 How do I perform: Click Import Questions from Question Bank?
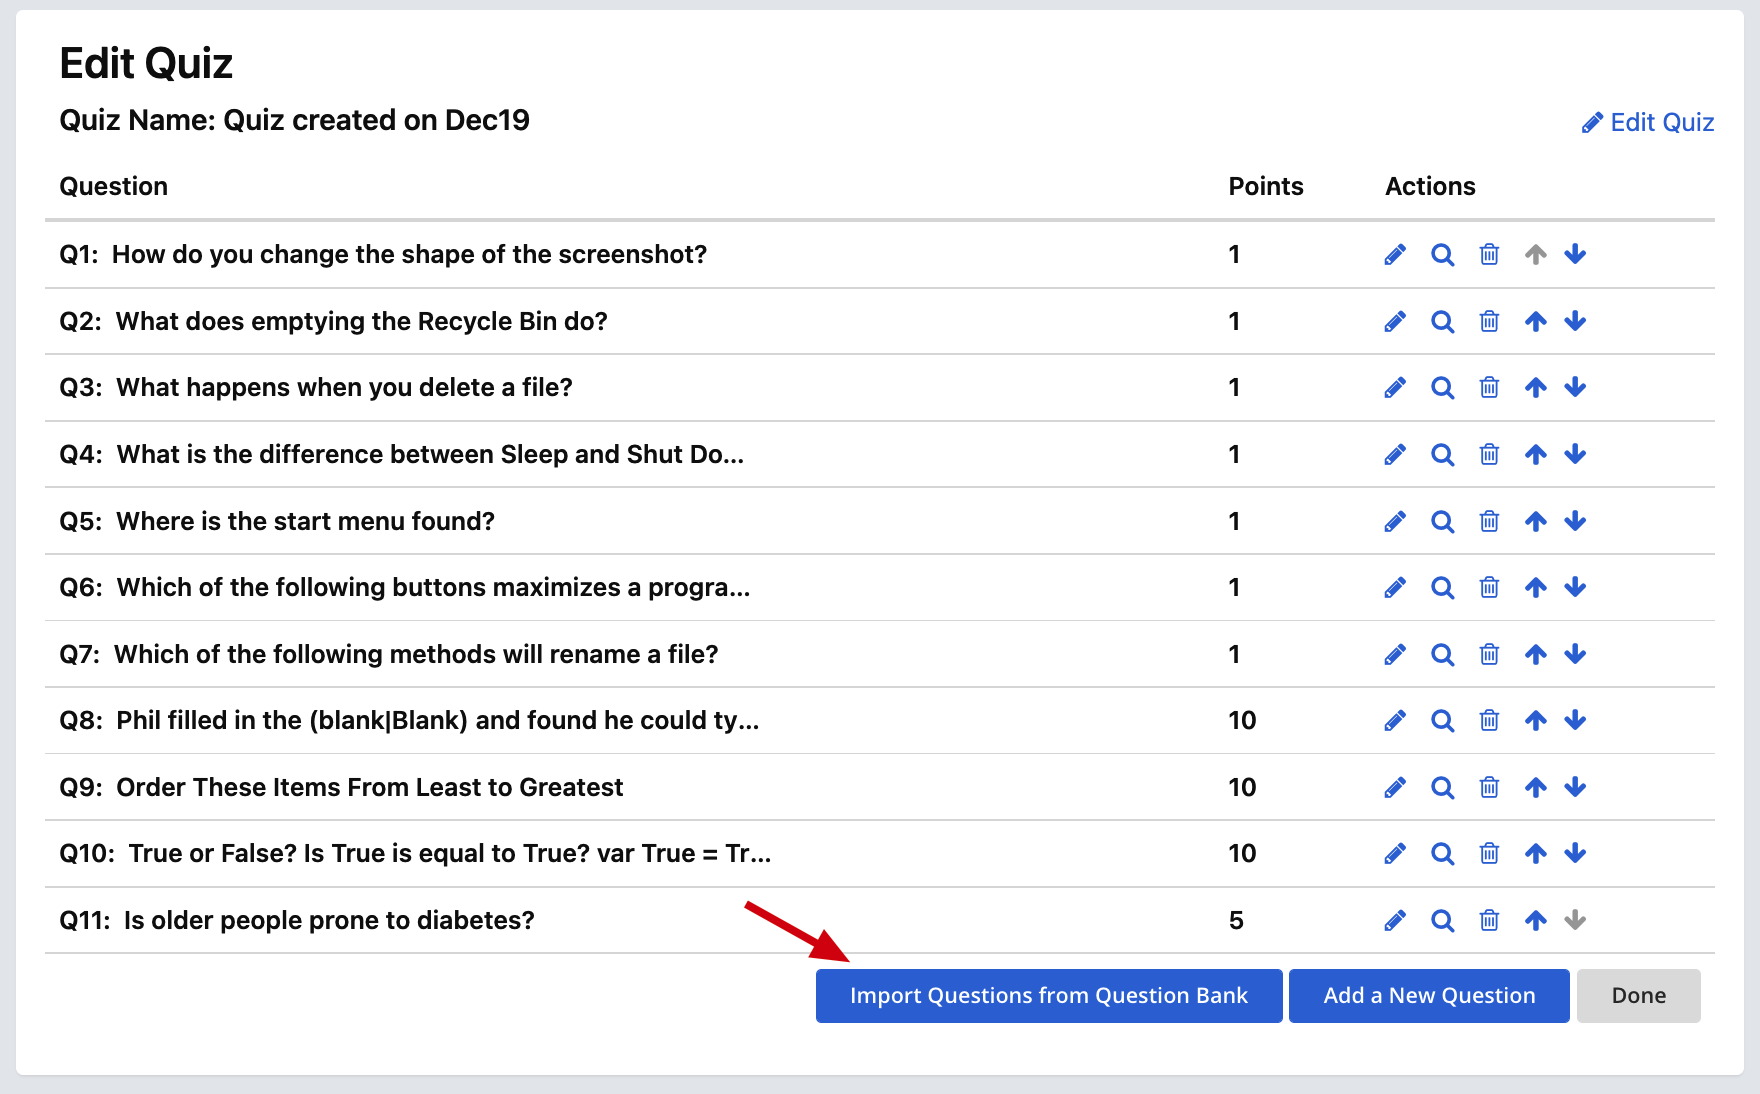coord(1049,996)
